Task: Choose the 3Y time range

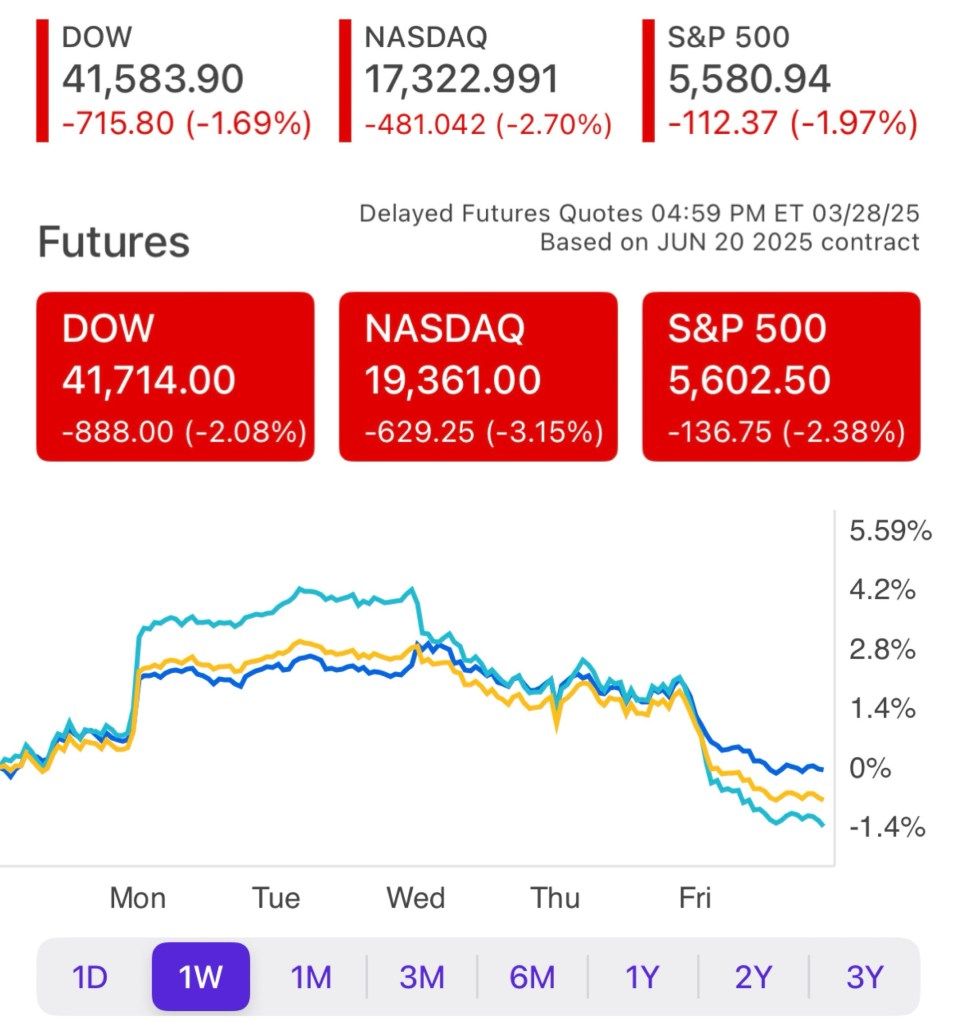Action: [x=863, y=976]
